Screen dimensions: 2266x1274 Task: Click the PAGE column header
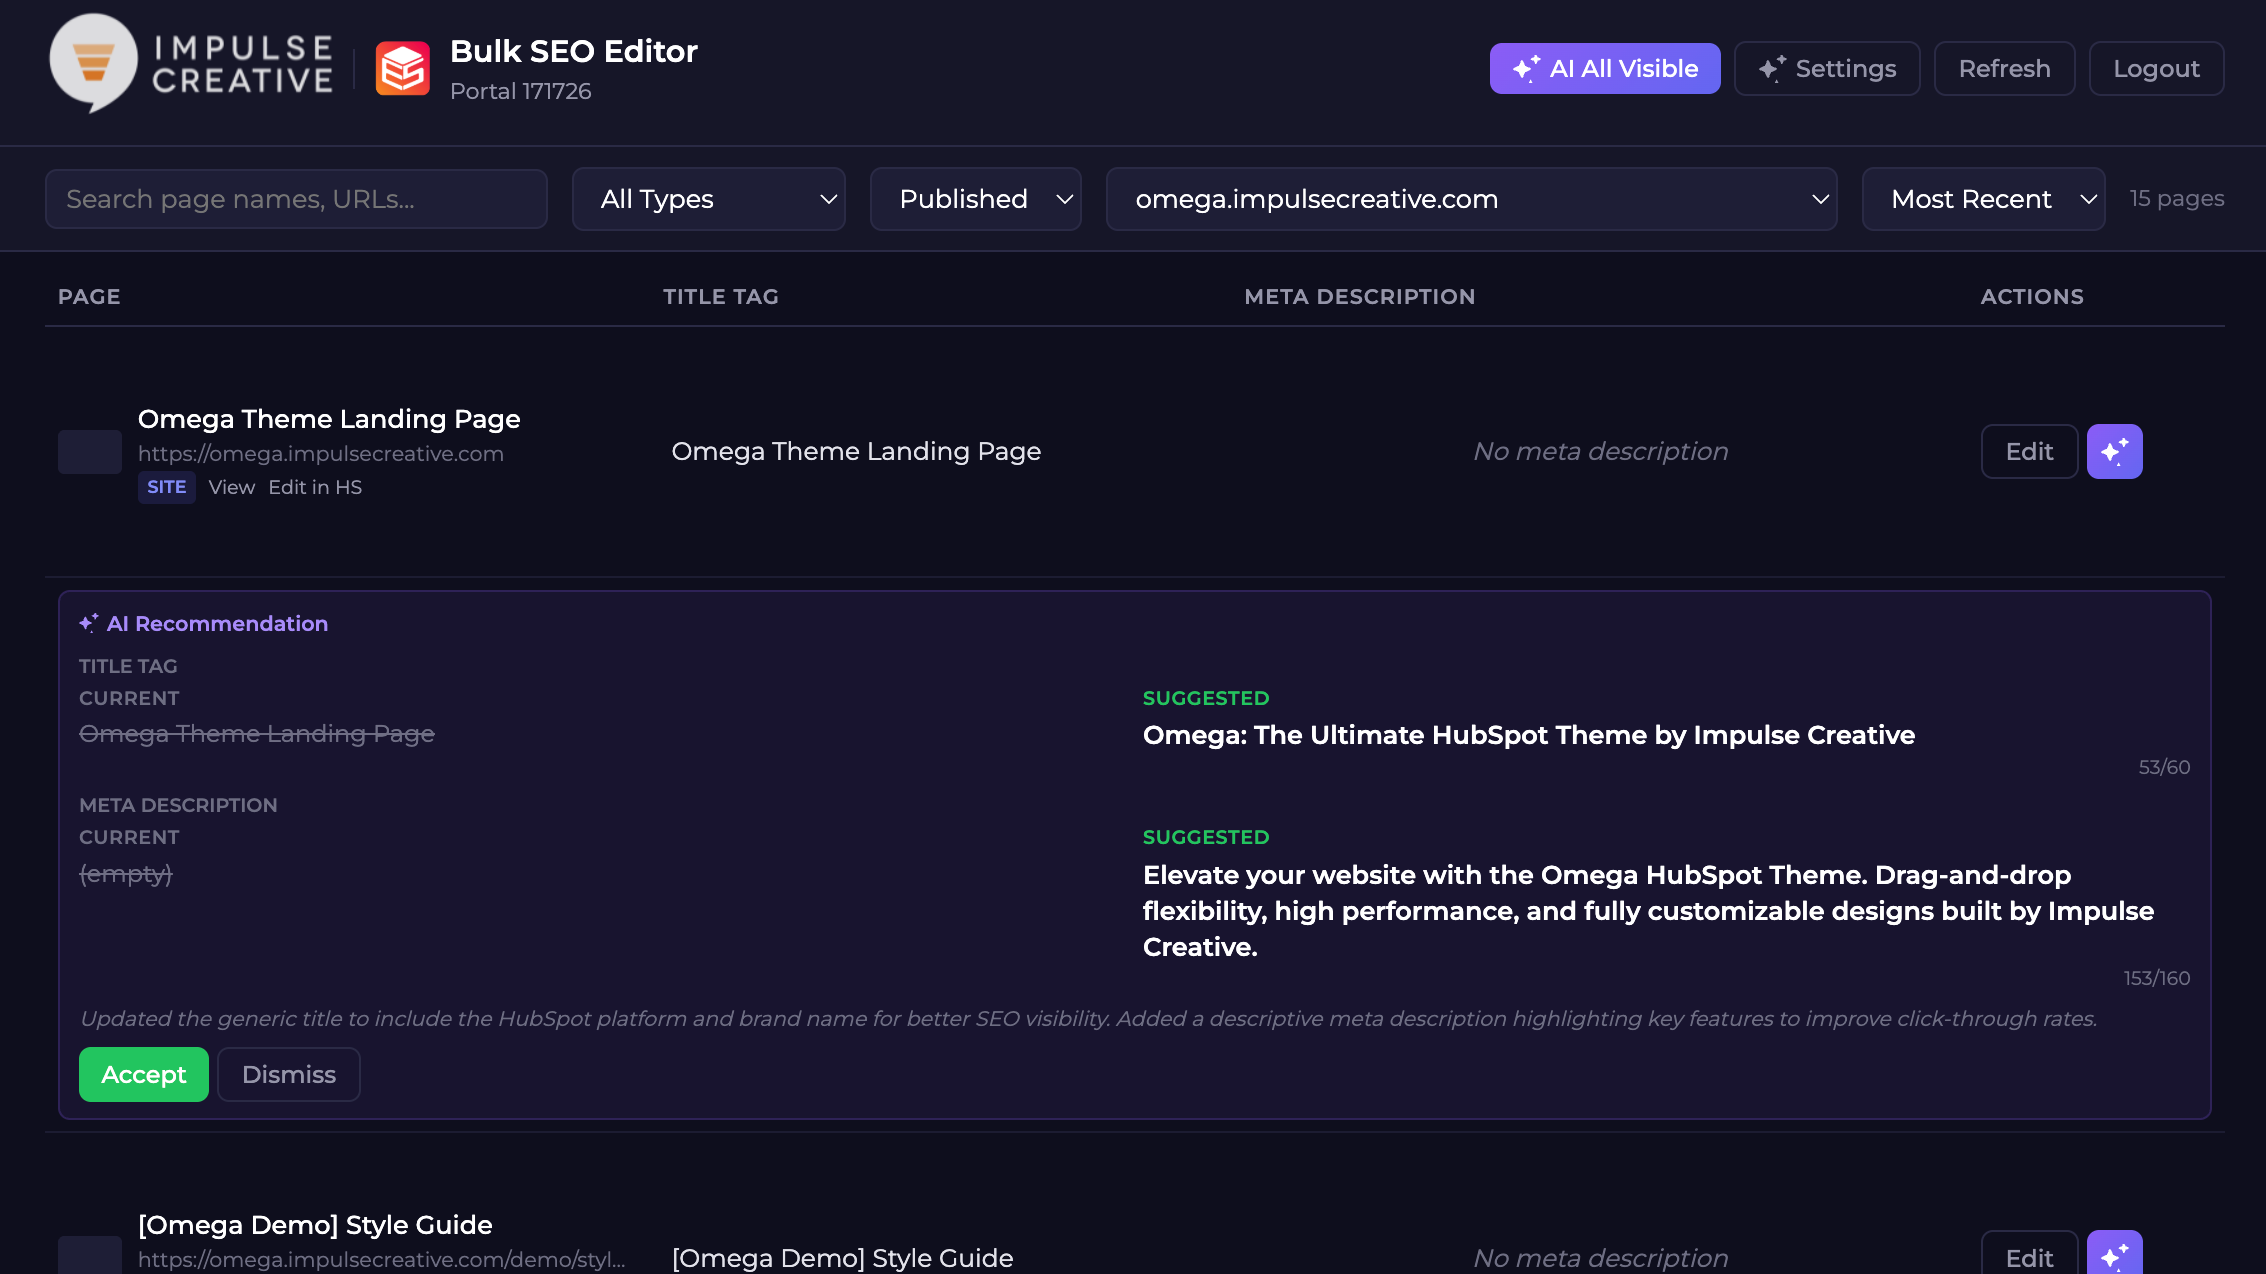89,296
